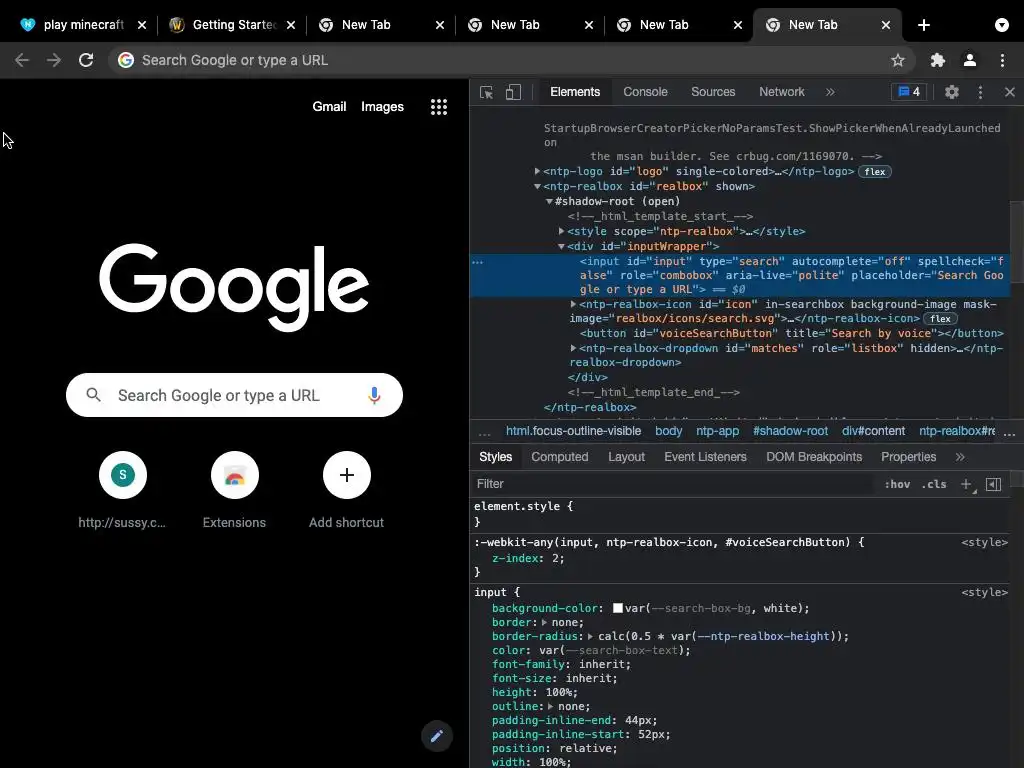Screen dimensions: 1024x768
Task: Open the Network panel
Action: point(781,92)
